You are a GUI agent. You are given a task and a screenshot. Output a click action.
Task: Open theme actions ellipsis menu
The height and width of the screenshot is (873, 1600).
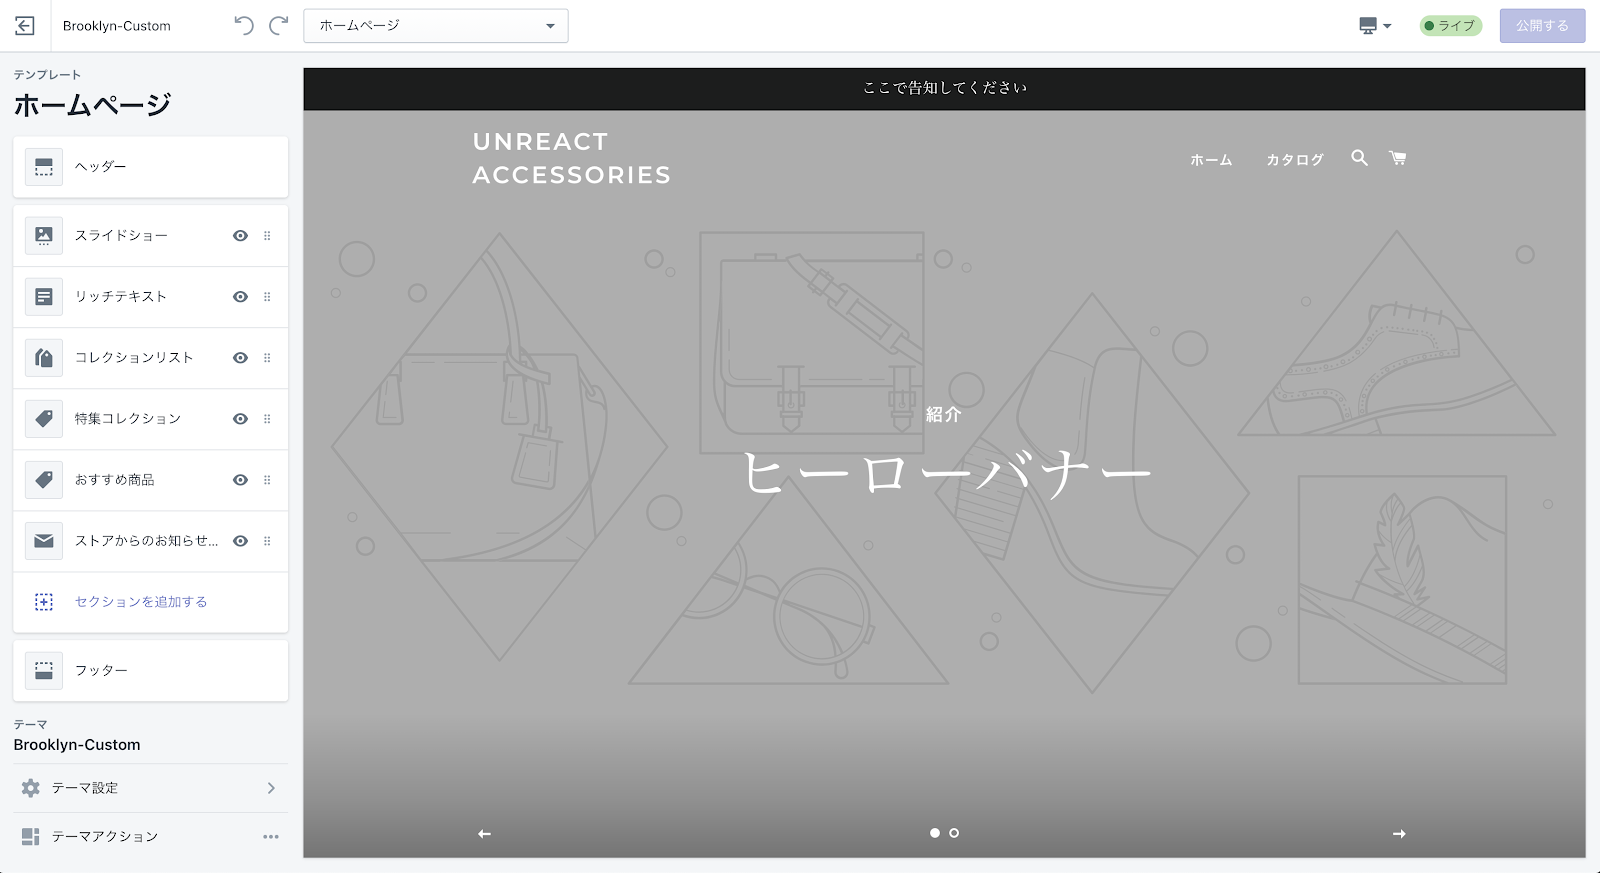pos(271,837)
